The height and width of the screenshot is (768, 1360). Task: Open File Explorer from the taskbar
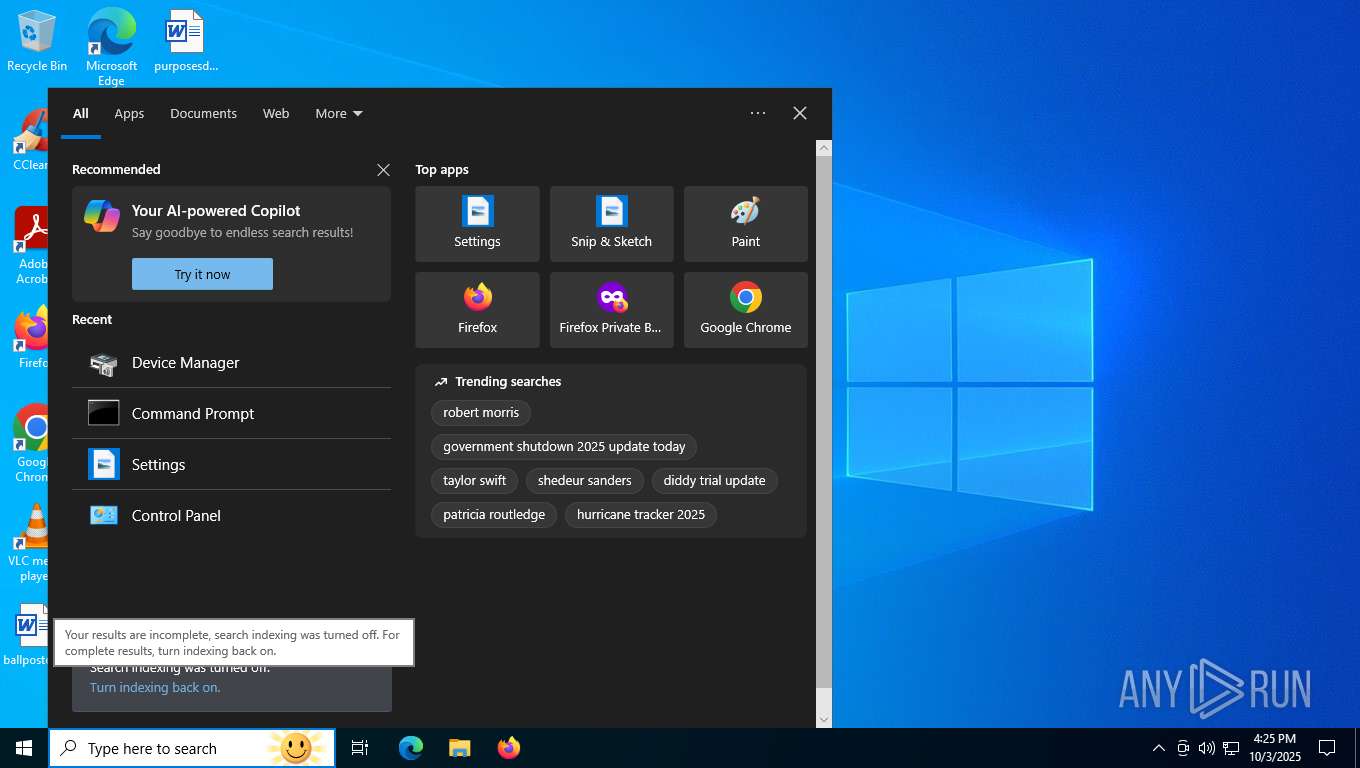pos(460,748)
